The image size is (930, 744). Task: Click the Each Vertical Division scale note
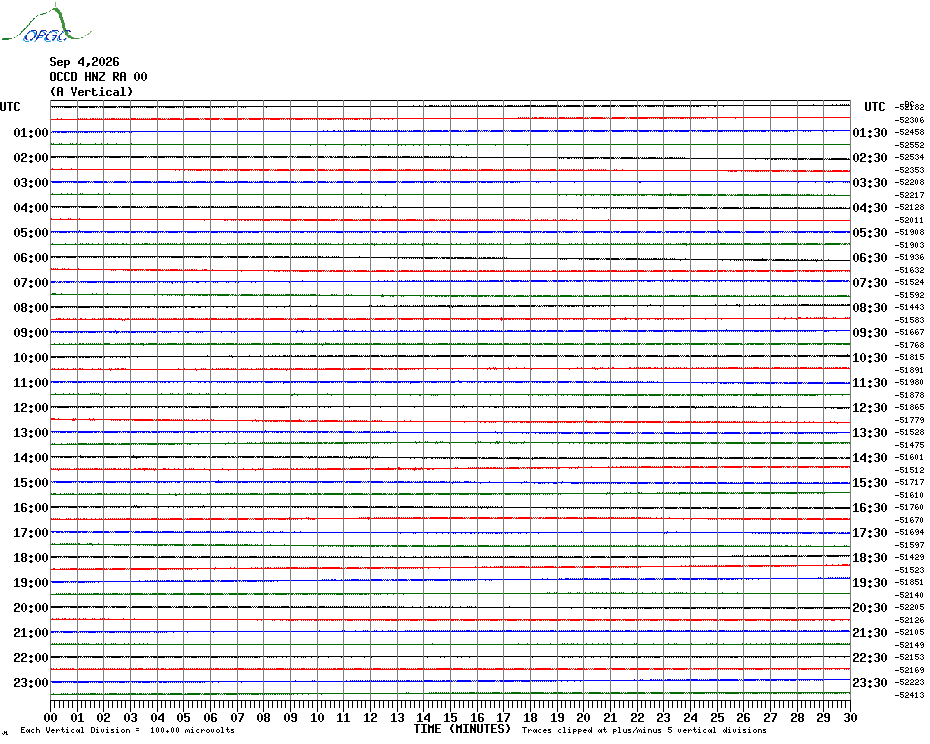128,730
